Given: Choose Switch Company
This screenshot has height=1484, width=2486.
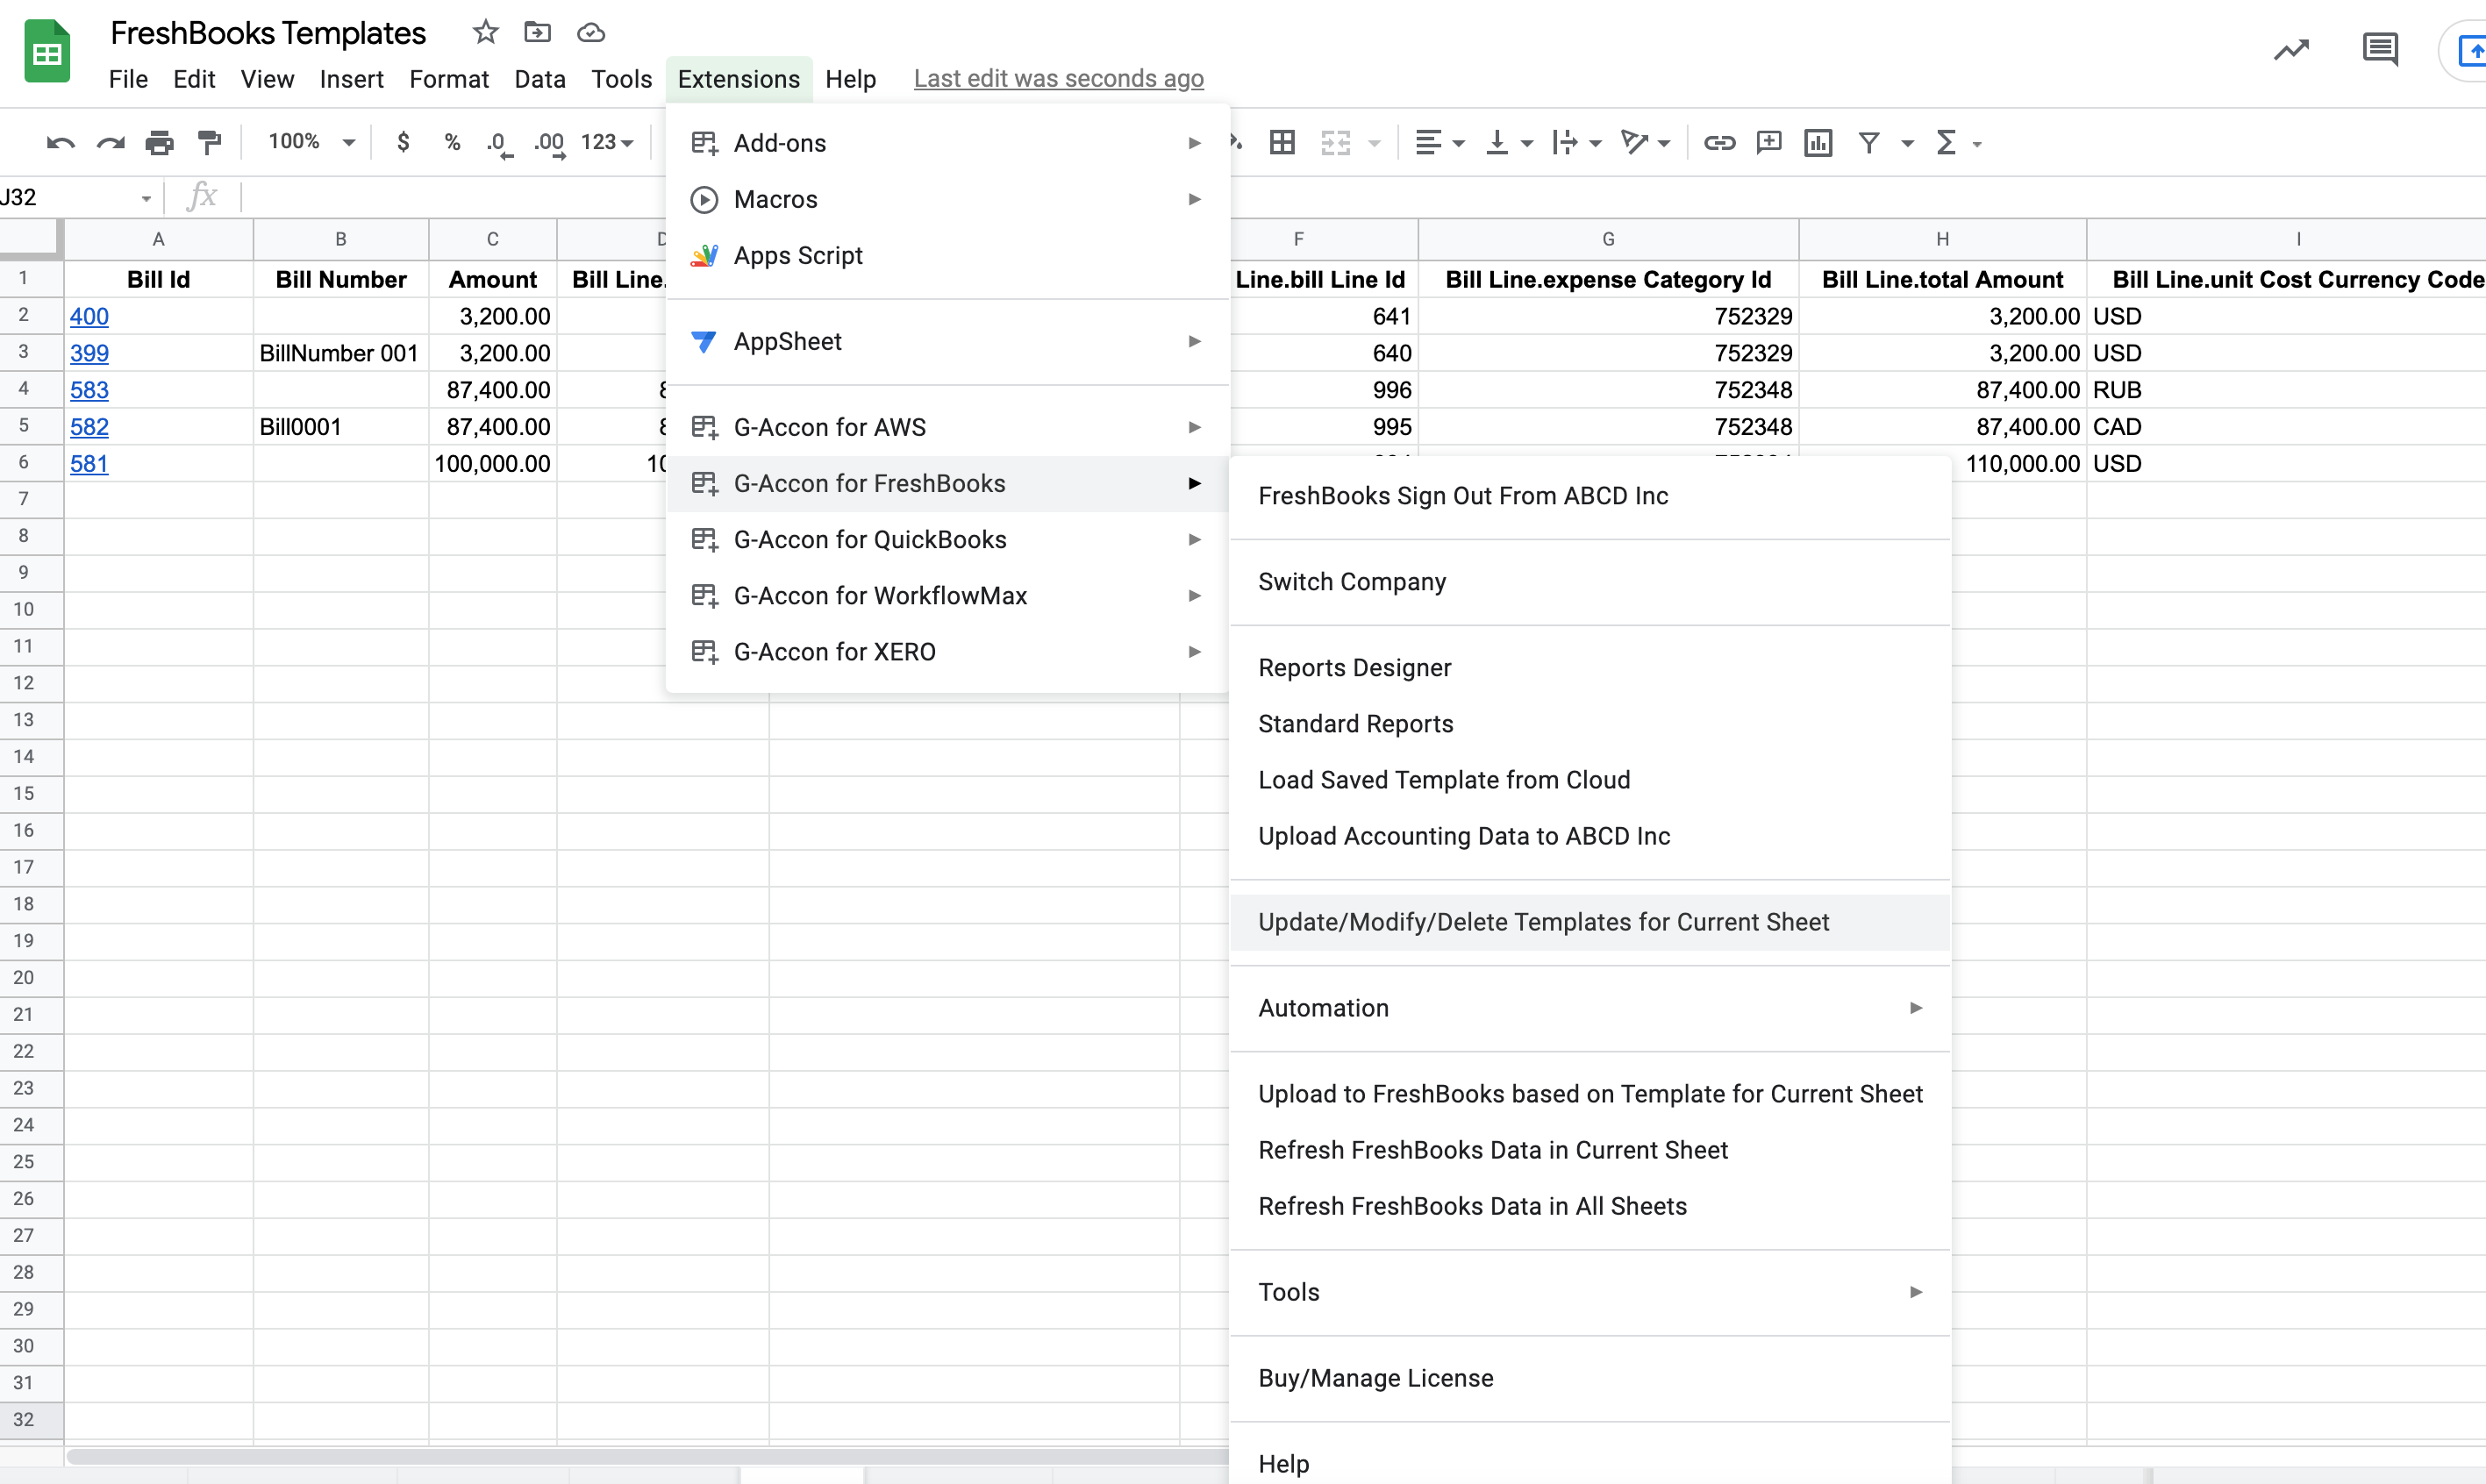Looking at the screenshot, I should tap(1590, 582).
